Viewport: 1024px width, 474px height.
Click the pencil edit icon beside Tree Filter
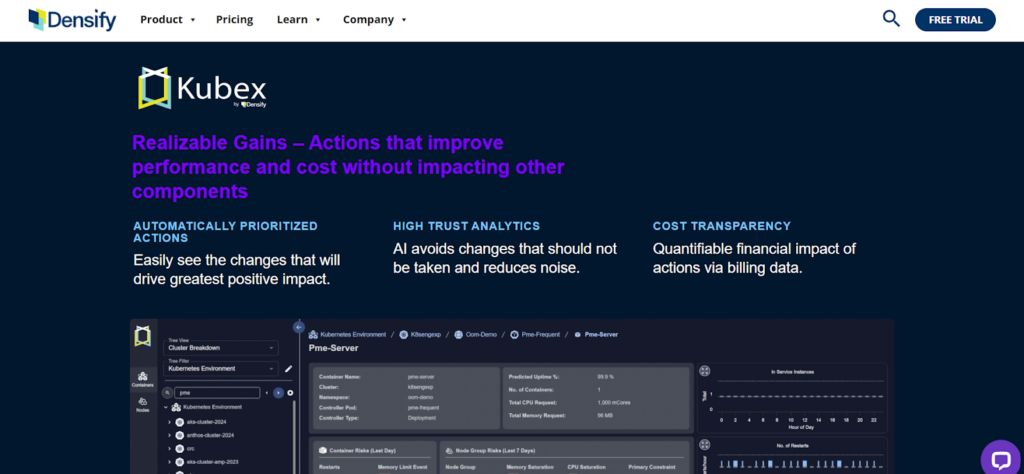(x=289, y=368)
